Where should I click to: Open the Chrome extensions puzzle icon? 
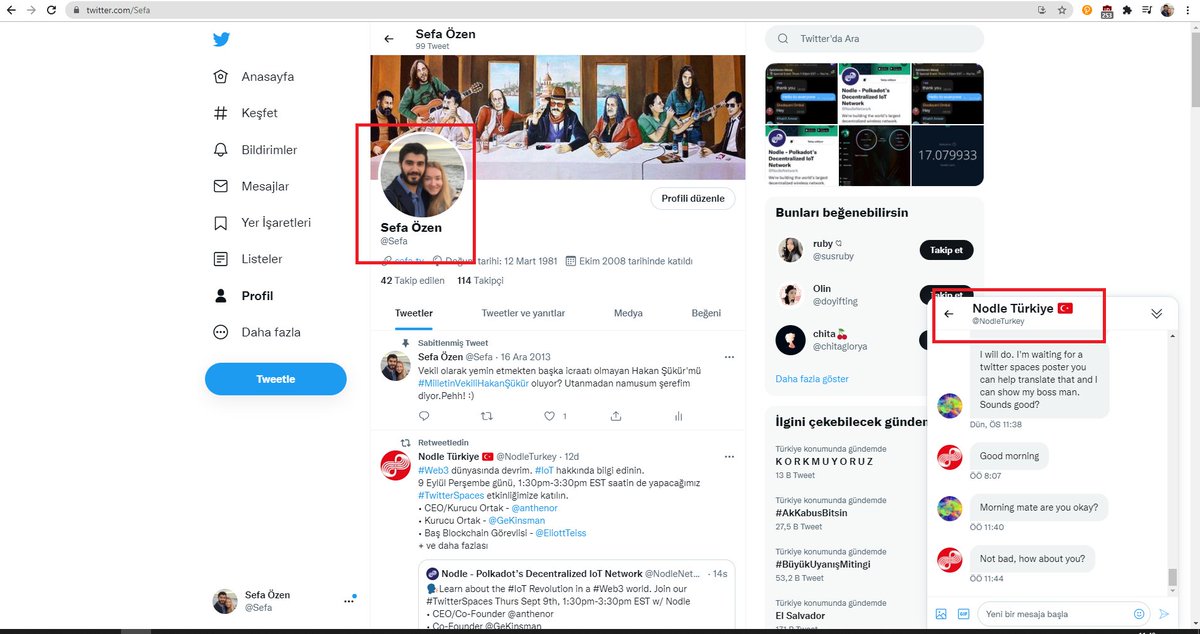[x=1127, y=10]
